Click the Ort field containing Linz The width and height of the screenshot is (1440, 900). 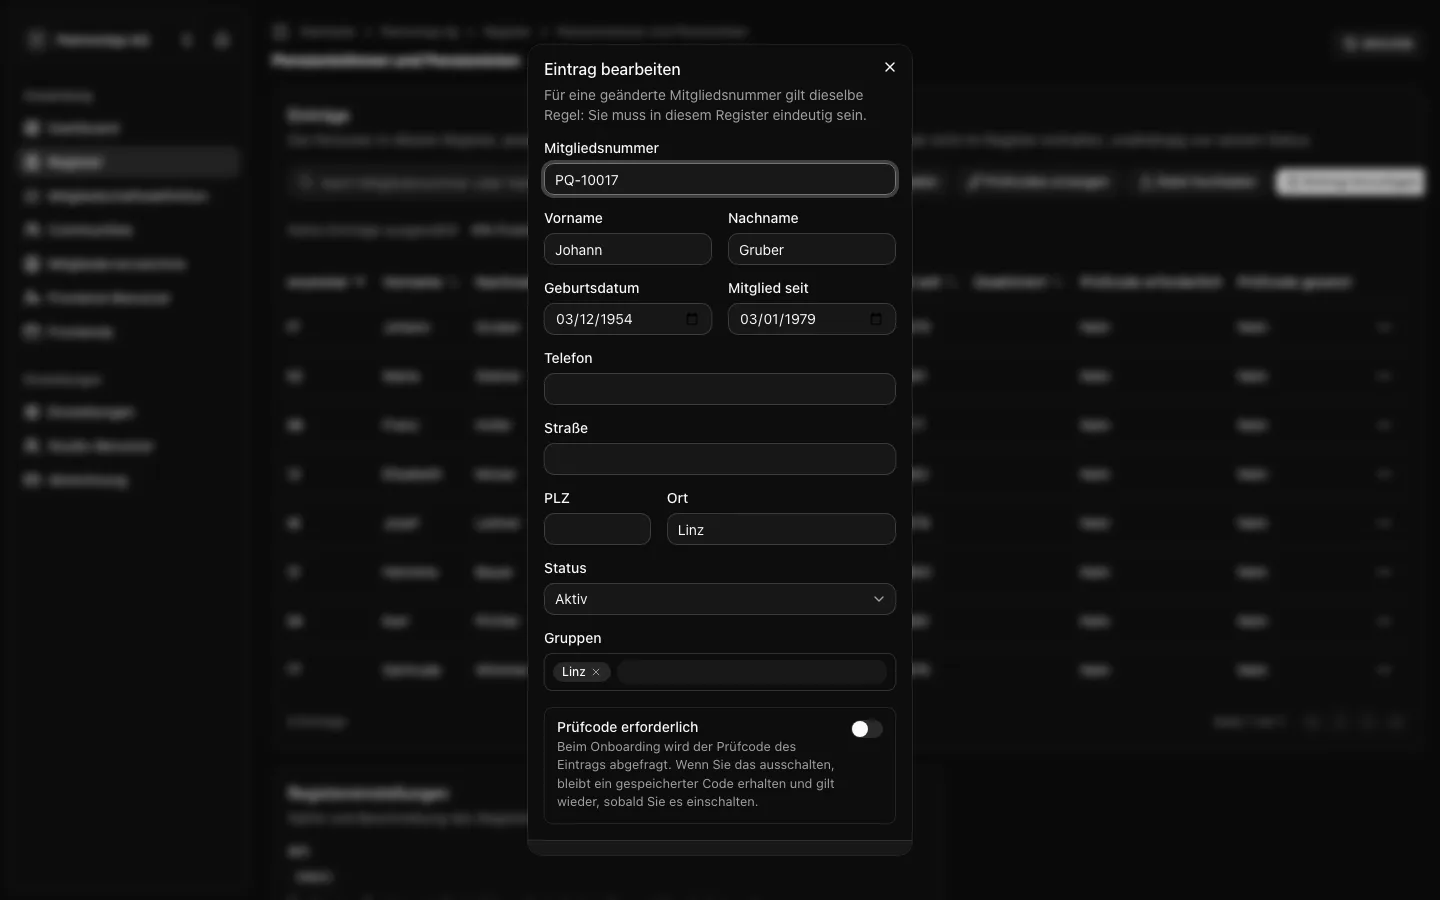pos(781,529)
